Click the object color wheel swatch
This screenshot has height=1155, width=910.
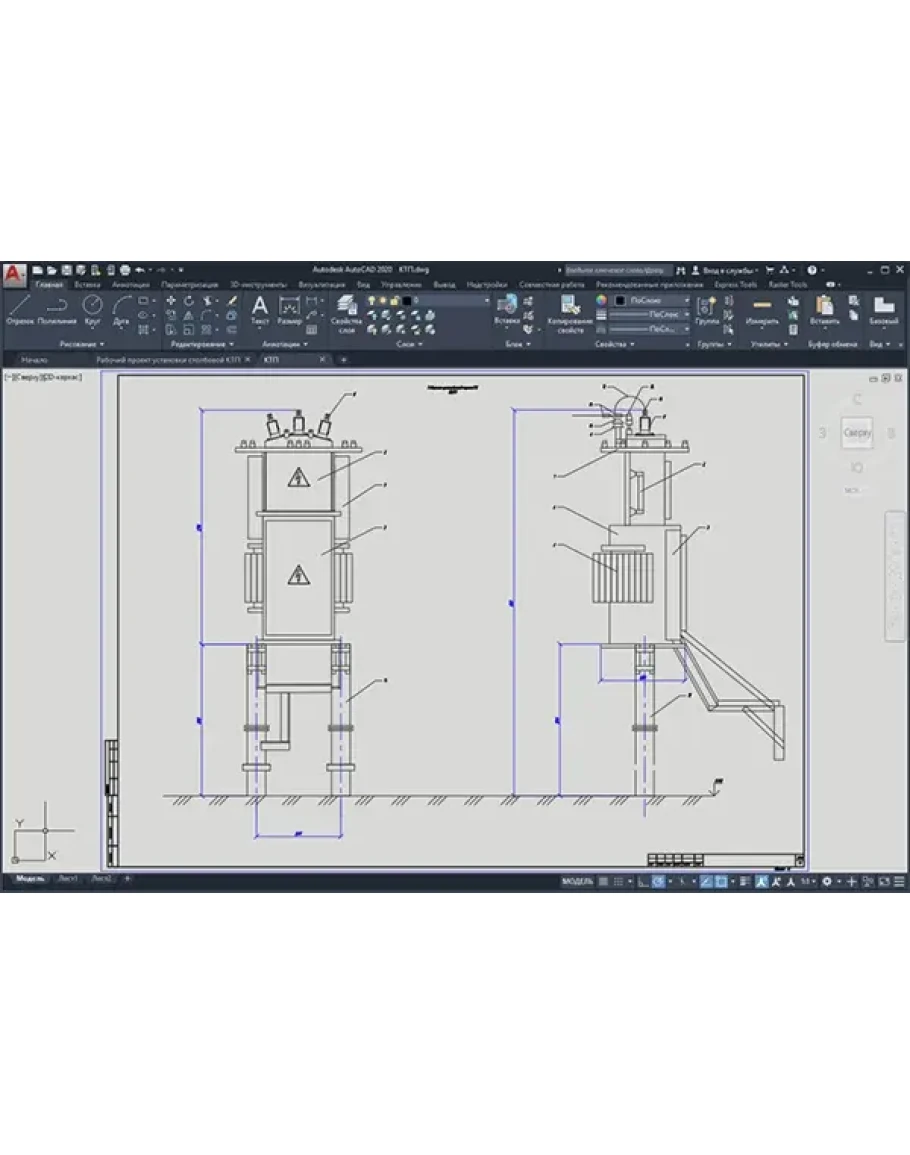click(601, 300)
